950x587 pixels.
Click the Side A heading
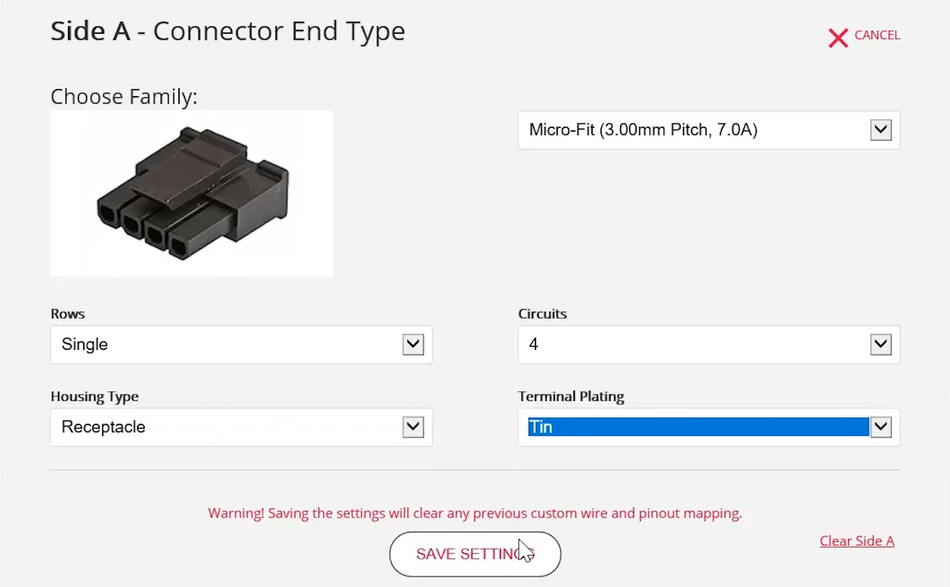89,31
